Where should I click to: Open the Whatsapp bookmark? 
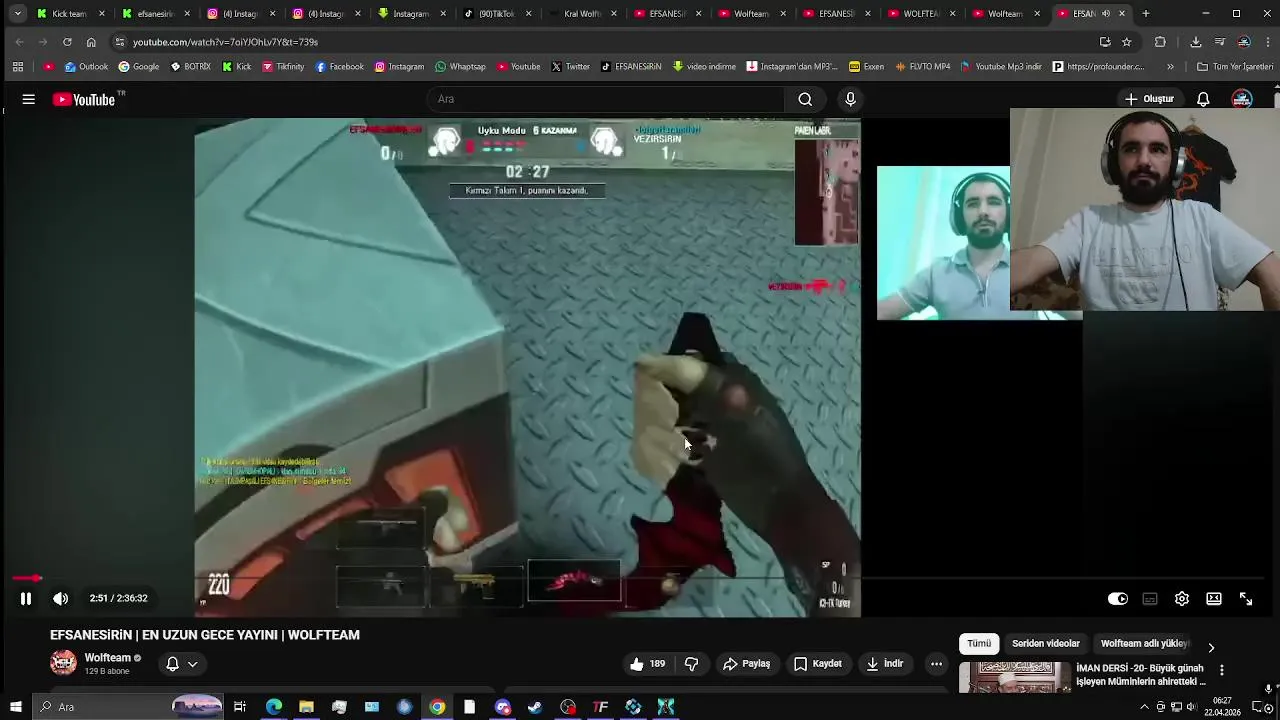coord(460,67)
